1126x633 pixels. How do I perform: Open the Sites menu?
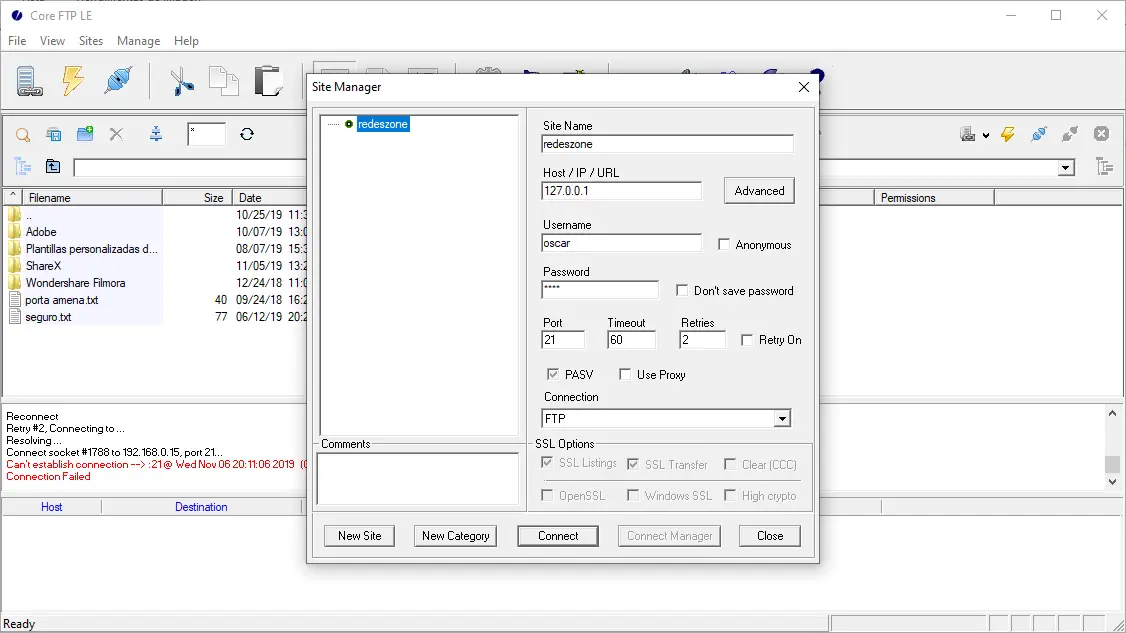pyautogui.click(x=90, y=41)
